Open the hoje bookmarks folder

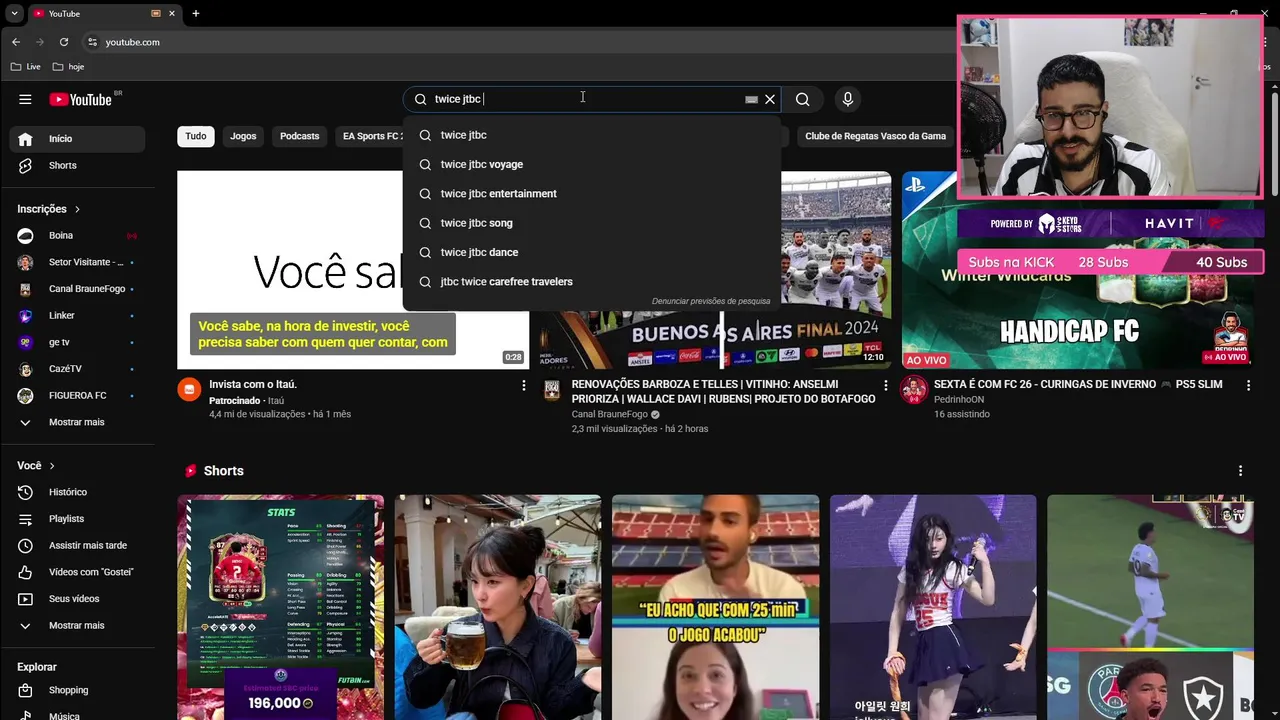[x=68, y=67]
